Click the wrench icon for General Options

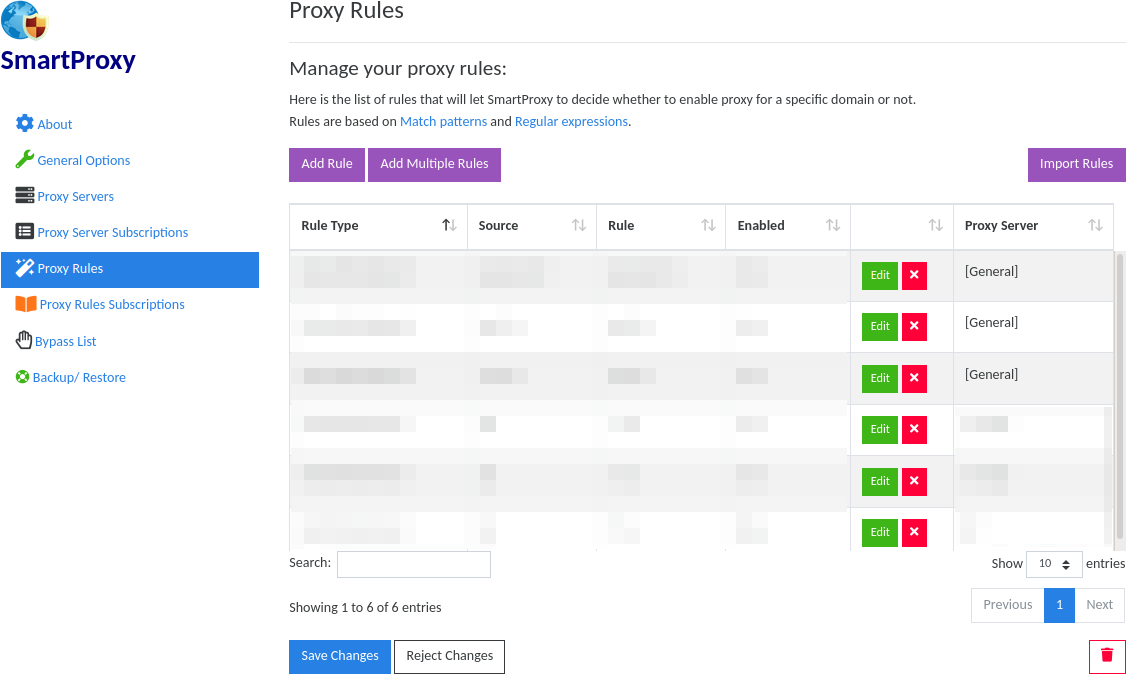coord(25,160)
